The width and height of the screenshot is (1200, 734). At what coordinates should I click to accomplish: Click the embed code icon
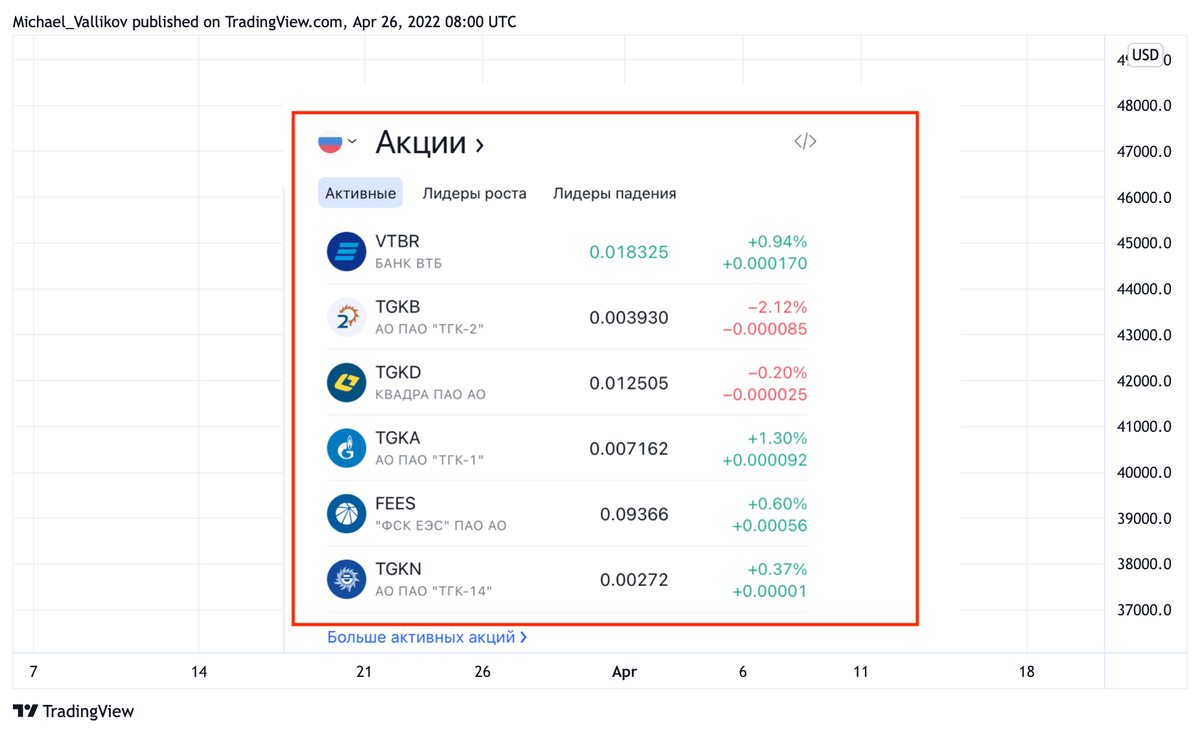805,141
